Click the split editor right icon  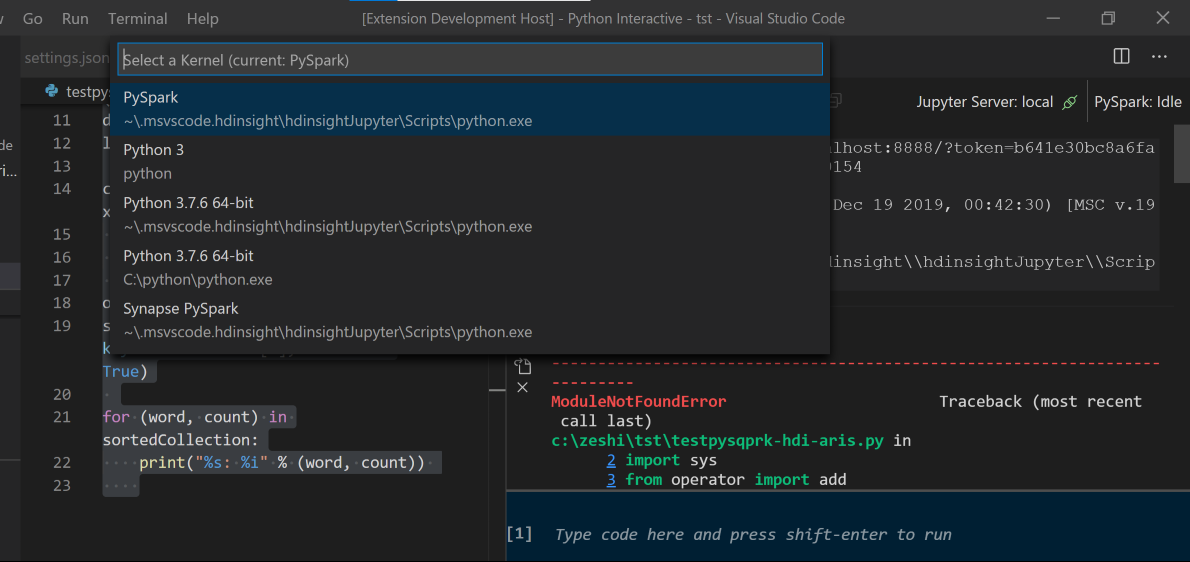(1122, 57)
